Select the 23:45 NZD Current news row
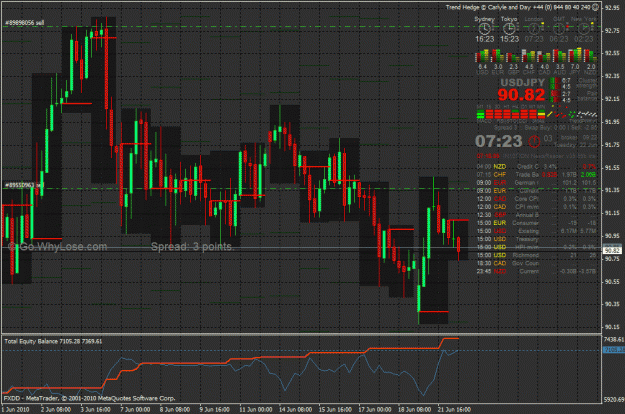The width and height of the screenshot is (625, 414). click(537, 271)
